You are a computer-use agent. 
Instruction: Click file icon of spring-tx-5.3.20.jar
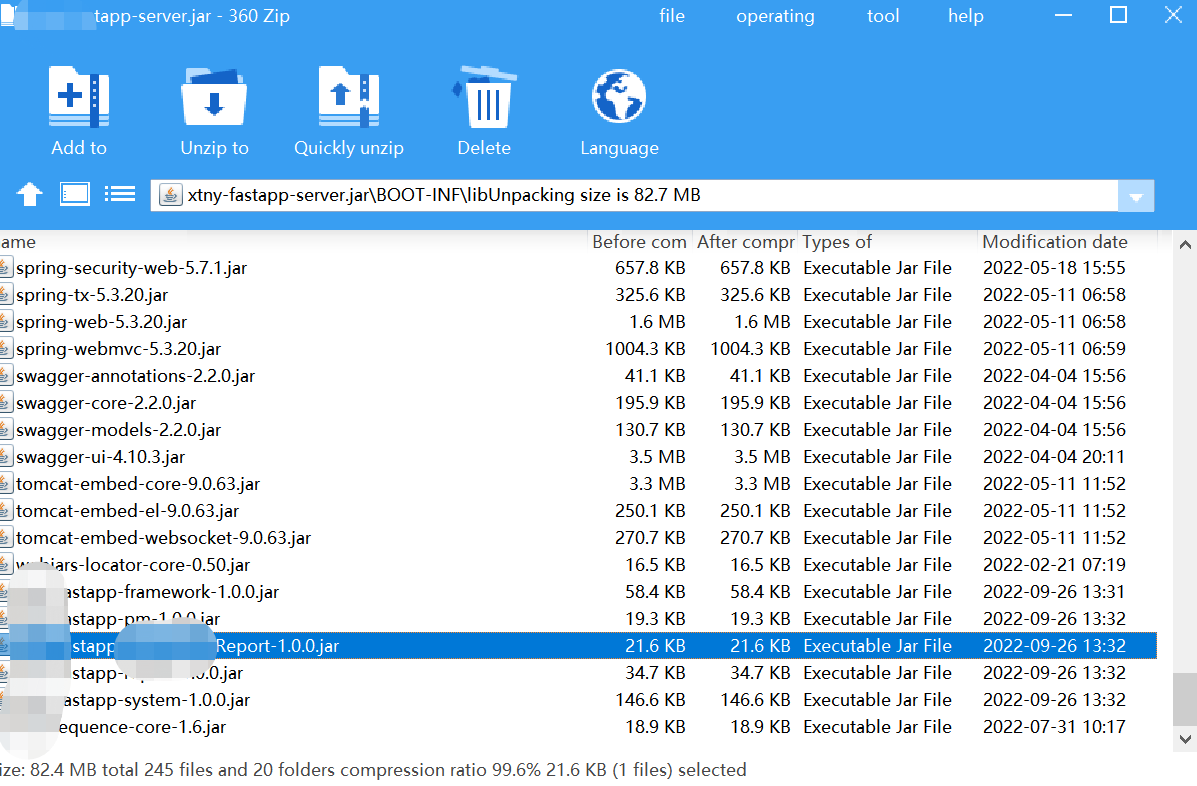click(x=6, y=295)
